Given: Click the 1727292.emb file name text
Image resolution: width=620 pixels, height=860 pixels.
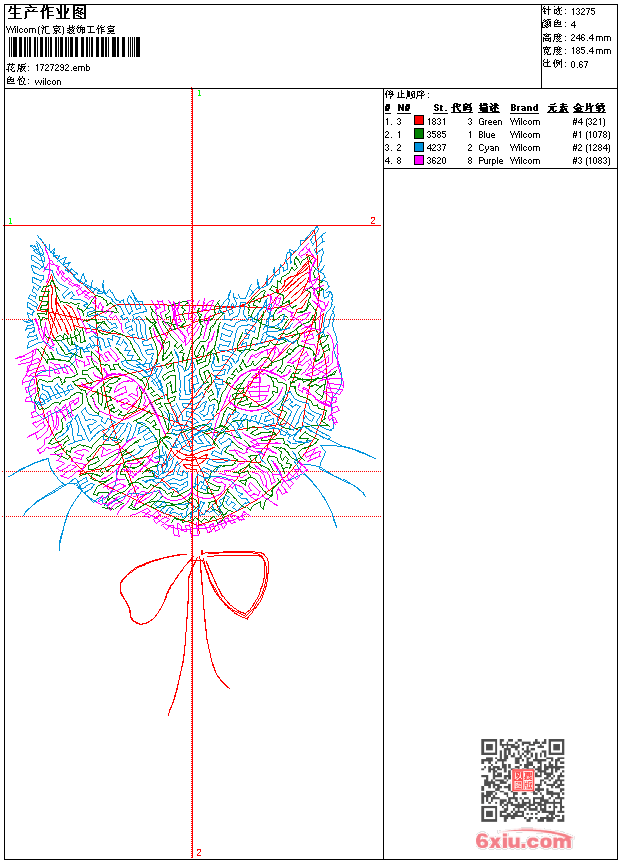Looking at the screenshot, I should pyautogui.click(x=62, y=68).
